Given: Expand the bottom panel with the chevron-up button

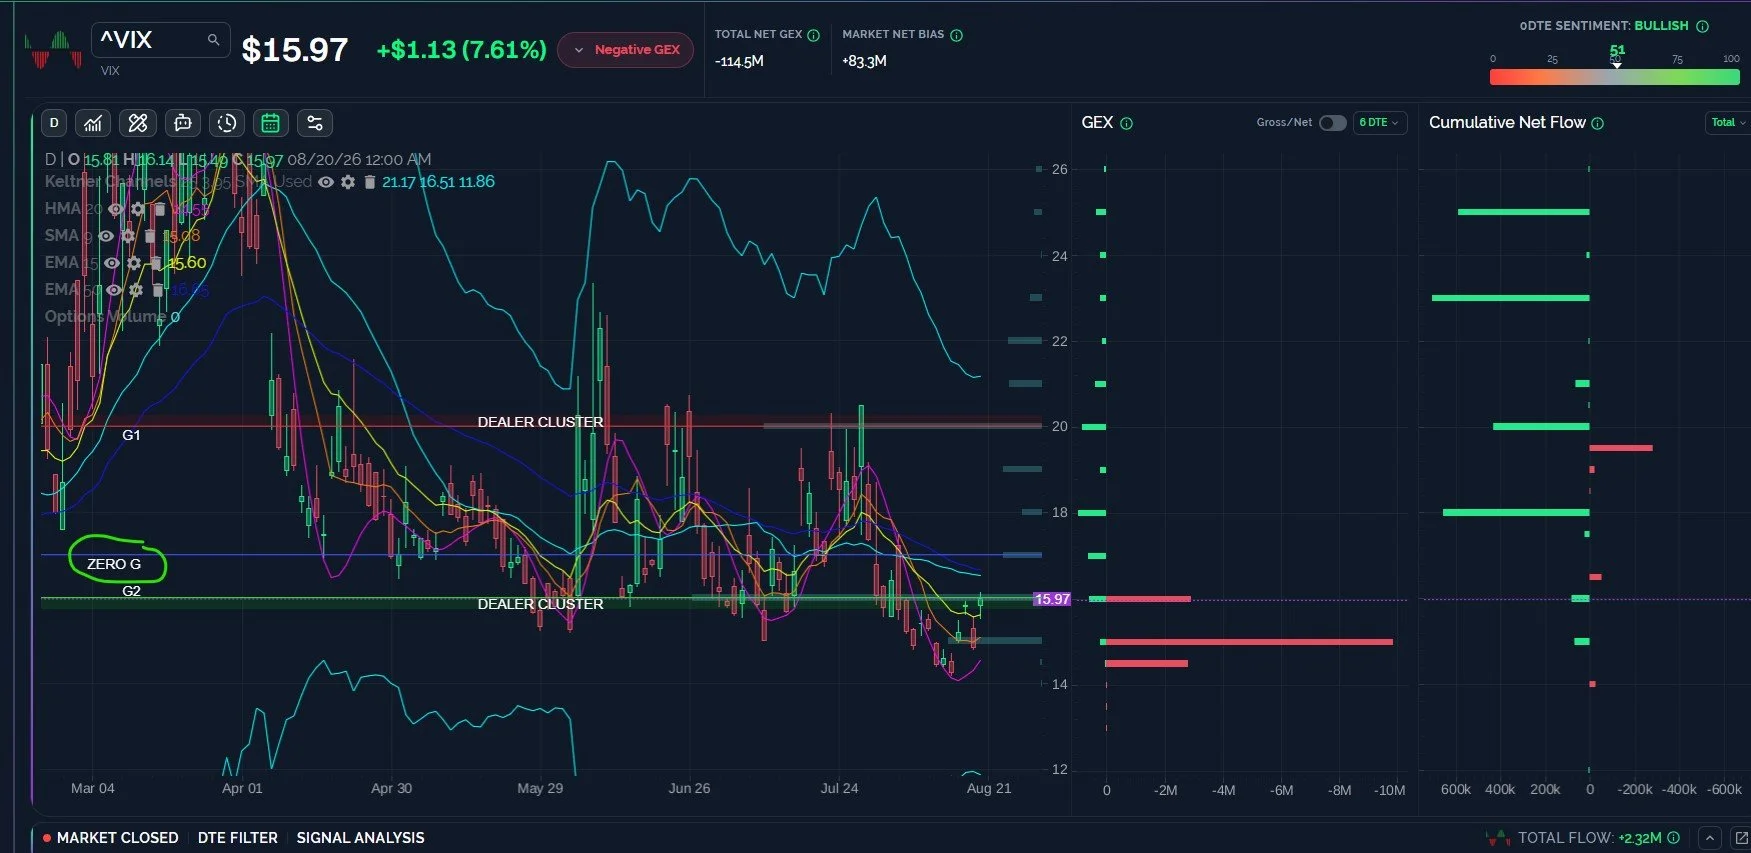Looking at the screenshot, I should (1710, 838).
